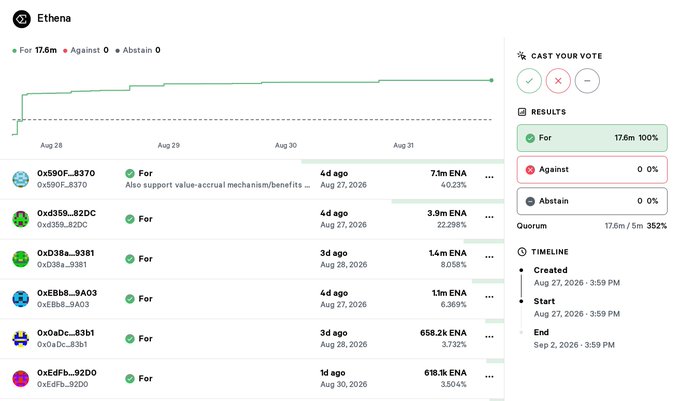Click green For checkmark in 0x0aDc...83b1 row
The width and height of the screenshot is (680, 401).
pos(130,339)
